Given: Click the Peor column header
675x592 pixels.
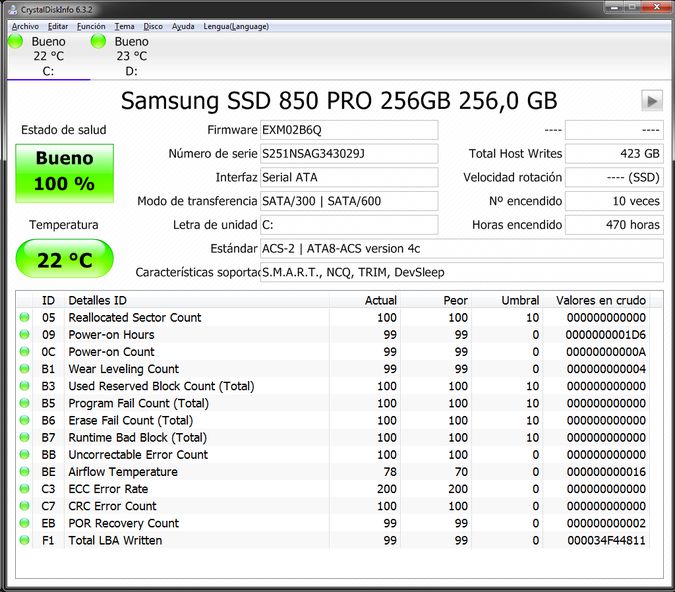Looking at the screenshot, I should tap(436, 300).
